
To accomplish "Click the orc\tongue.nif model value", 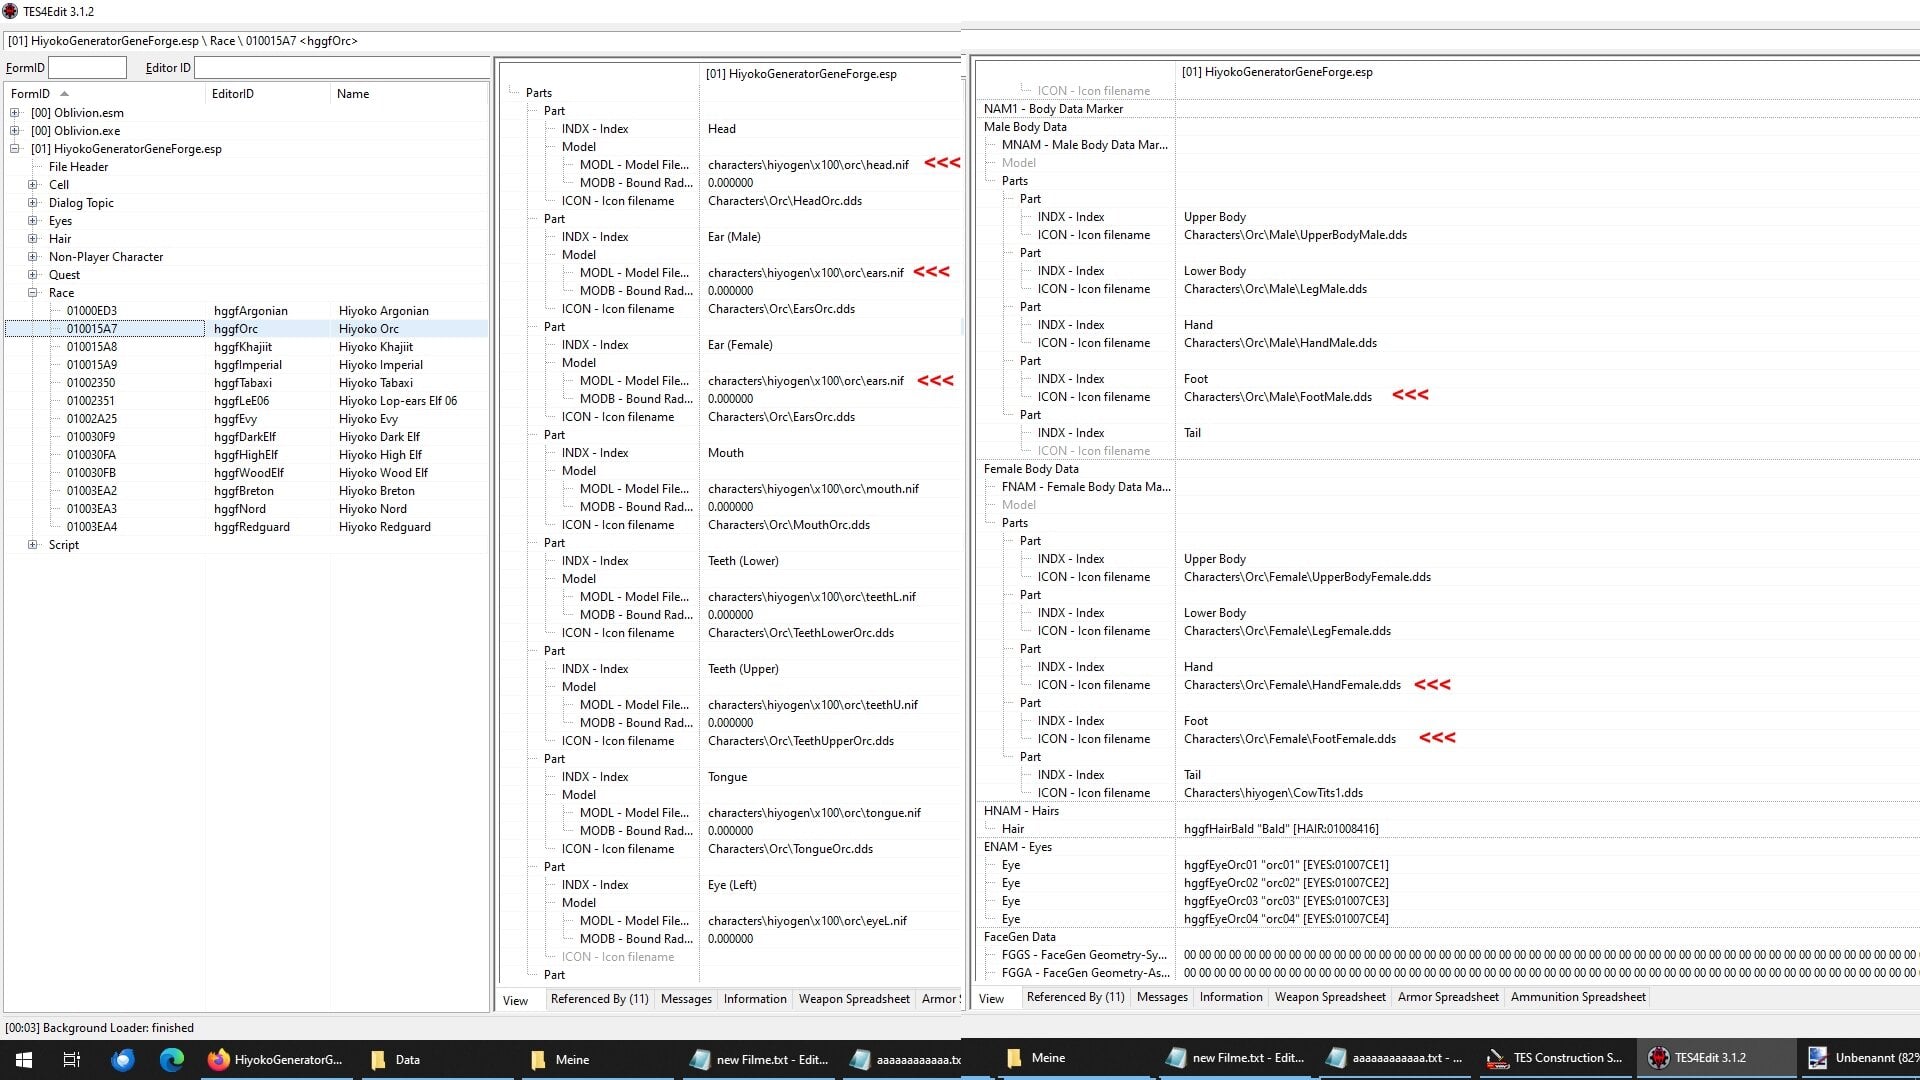I will [814, 813].
